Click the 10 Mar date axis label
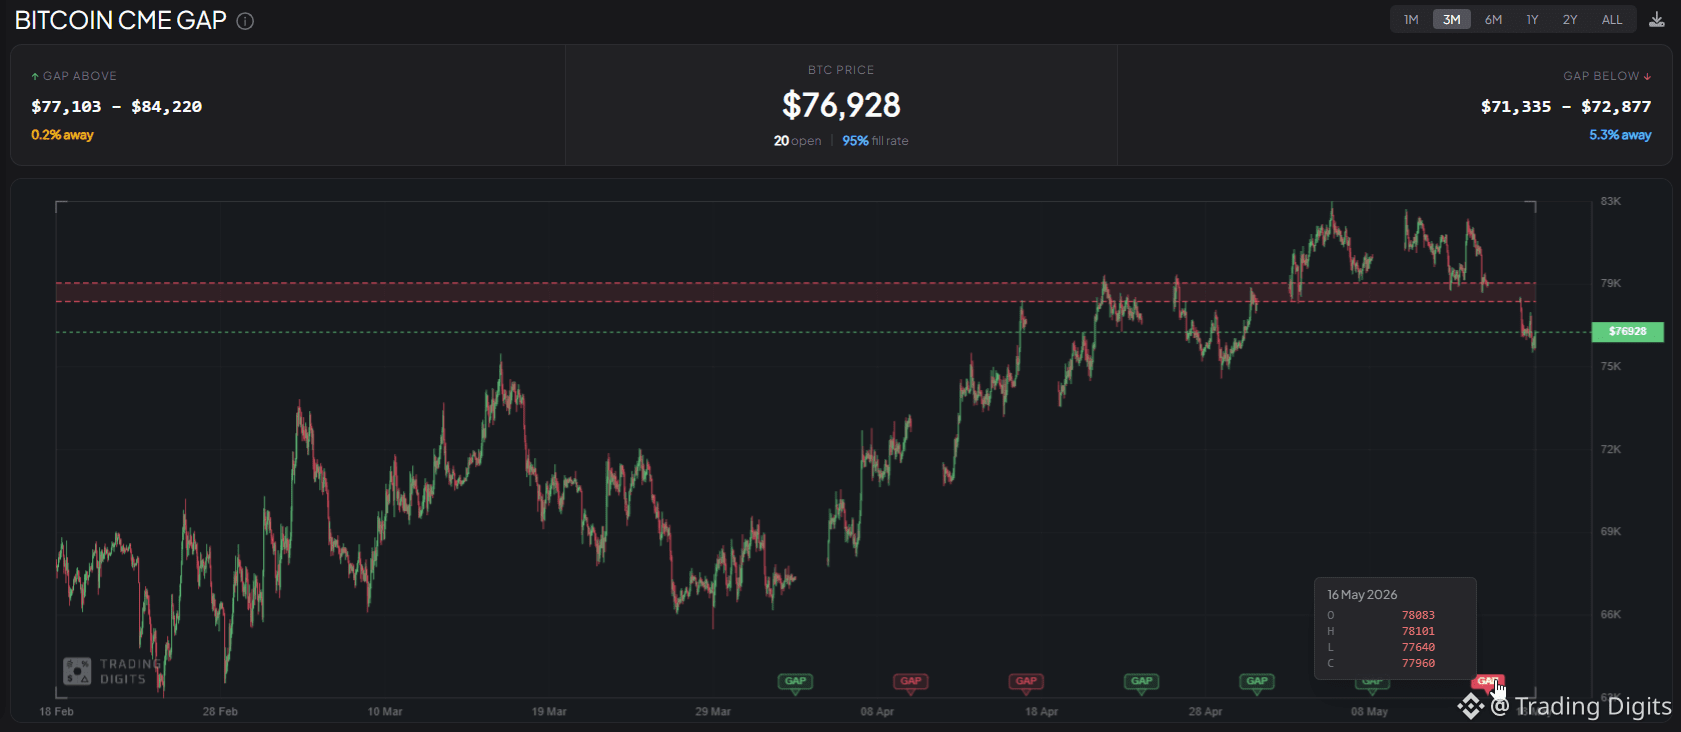1681x732 pixels. (x=385, y=712)
